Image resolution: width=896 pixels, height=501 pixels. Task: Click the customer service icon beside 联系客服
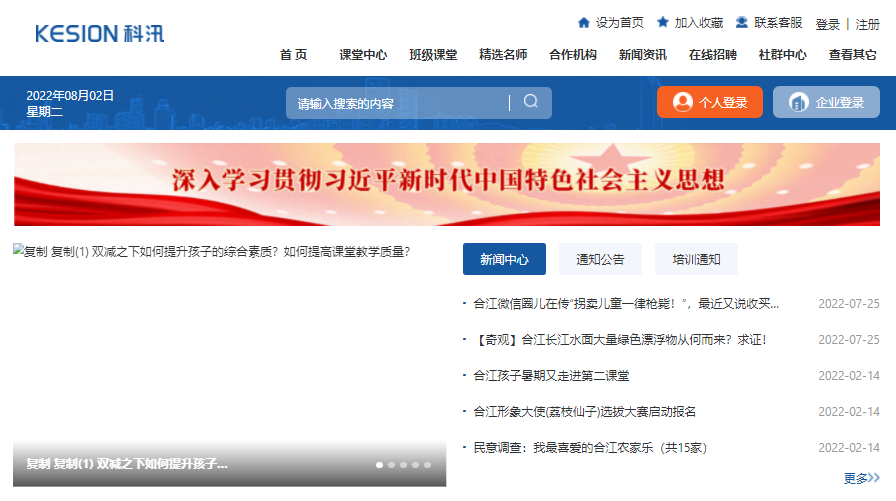point(742,22)
